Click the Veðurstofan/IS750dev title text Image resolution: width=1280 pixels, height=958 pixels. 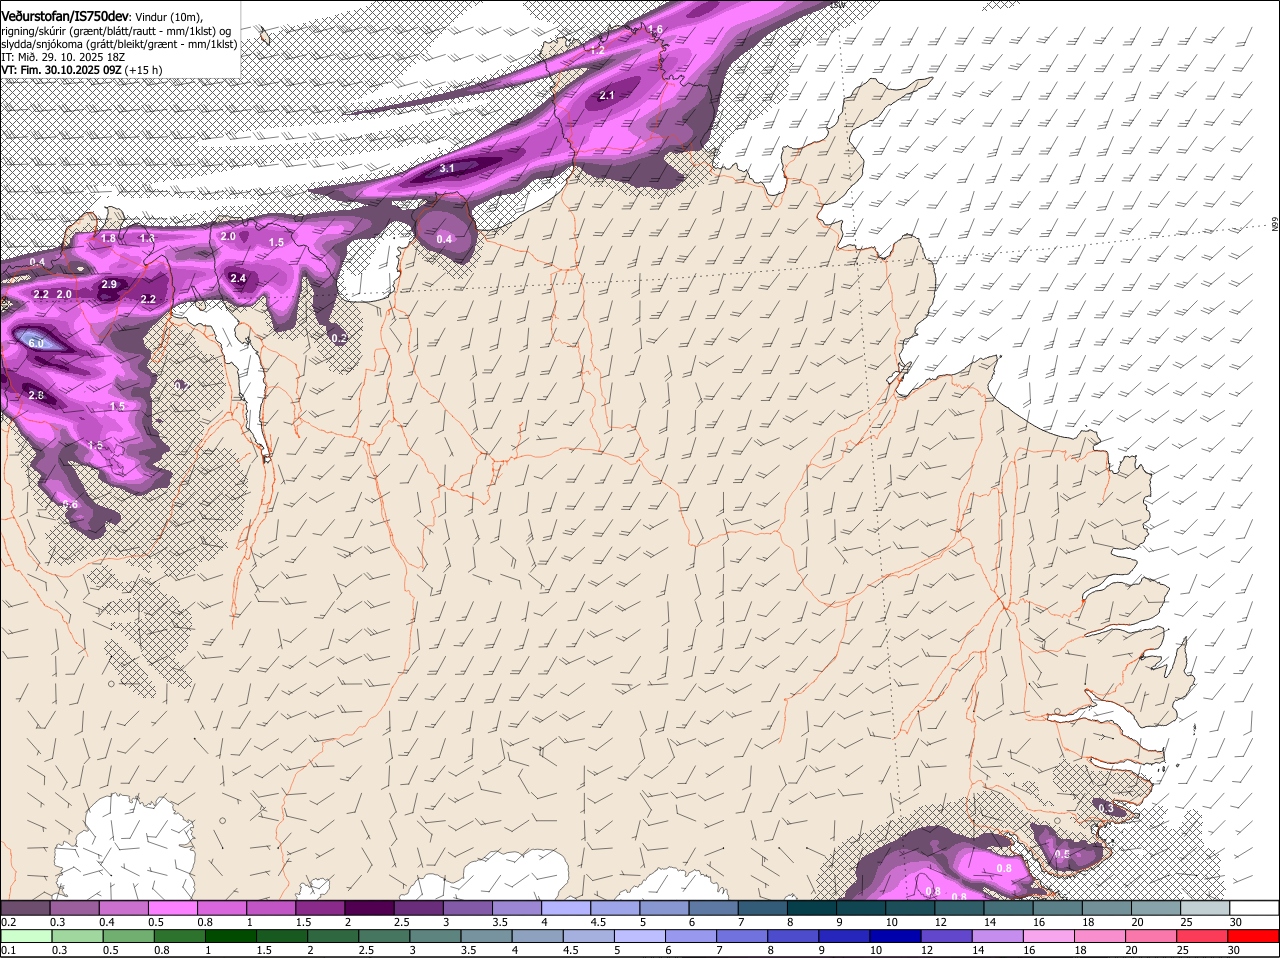pos(65,16)
